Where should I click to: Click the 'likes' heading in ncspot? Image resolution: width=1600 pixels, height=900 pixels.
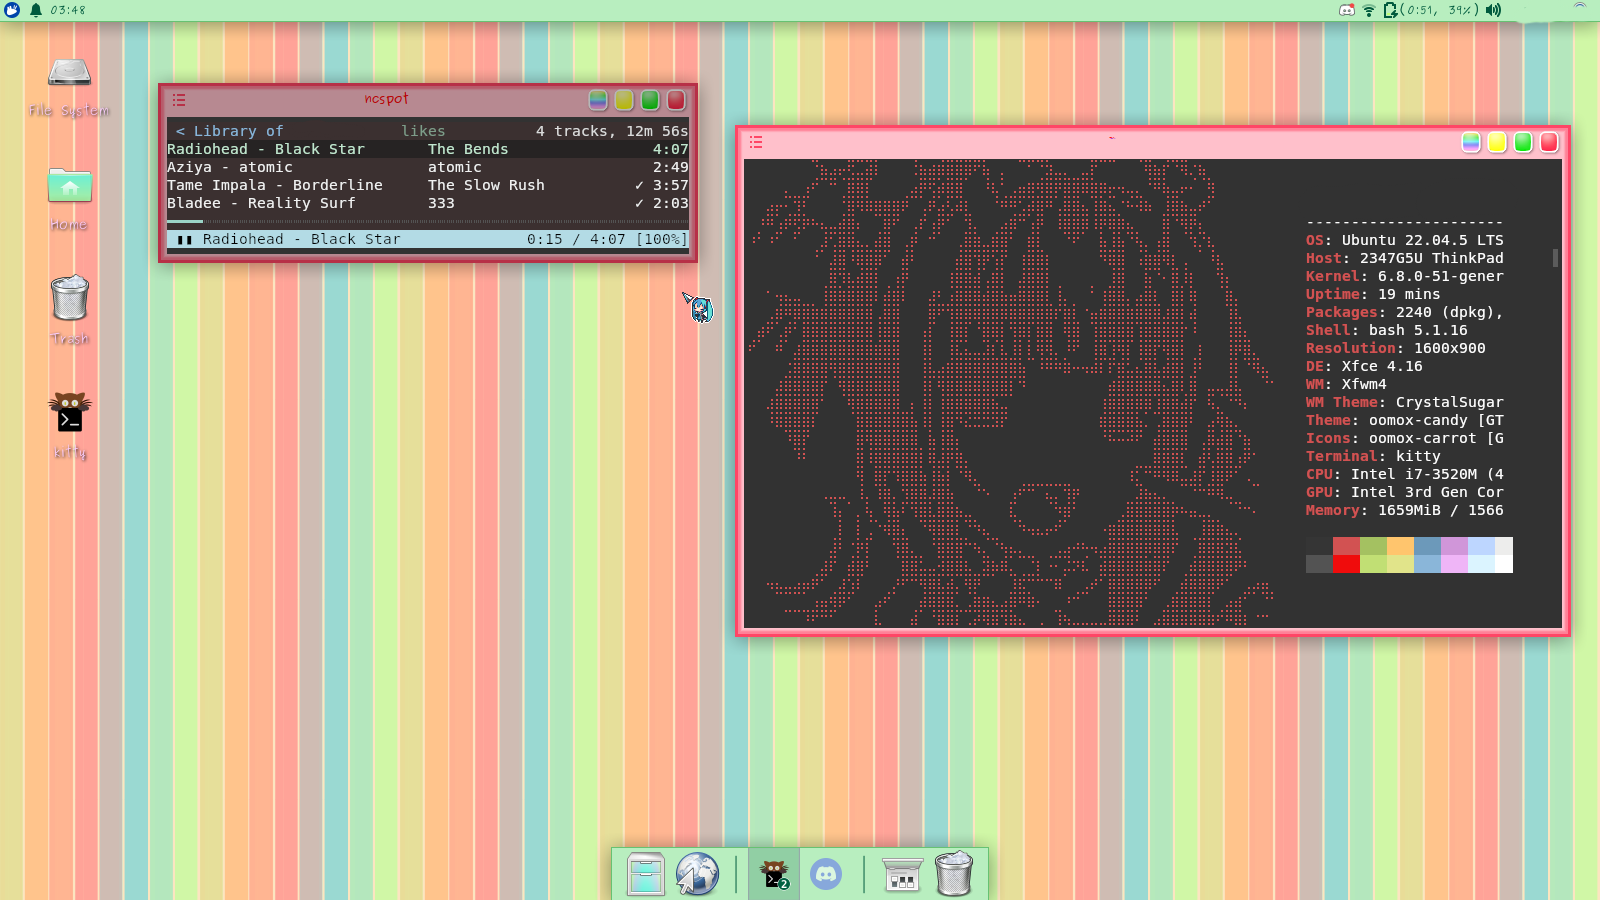click(x=424, y=131)
